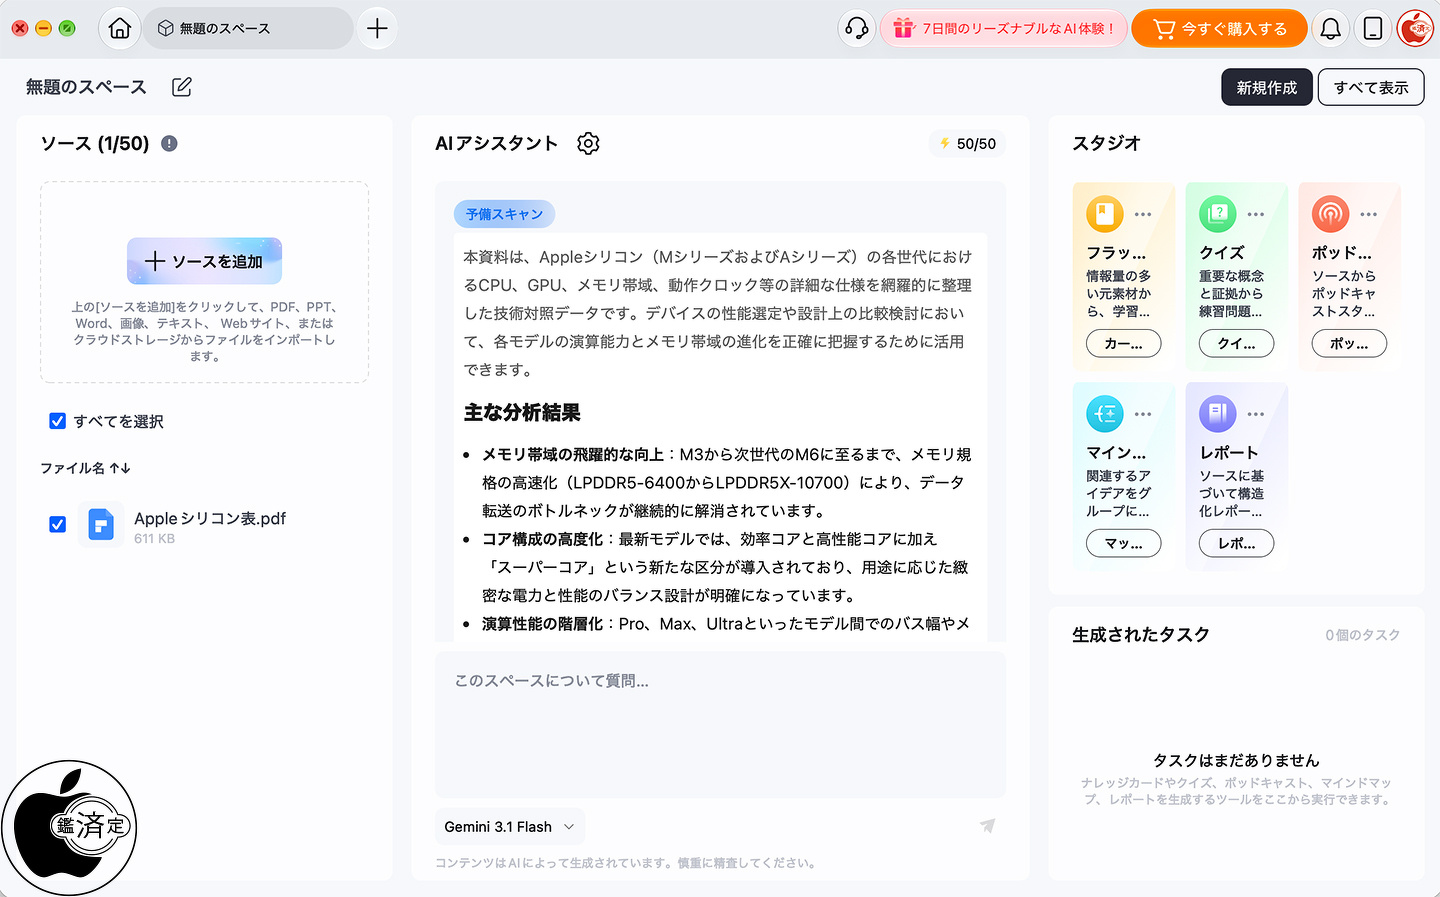Click the 新規作成 button

click(x=1267, y=87)
